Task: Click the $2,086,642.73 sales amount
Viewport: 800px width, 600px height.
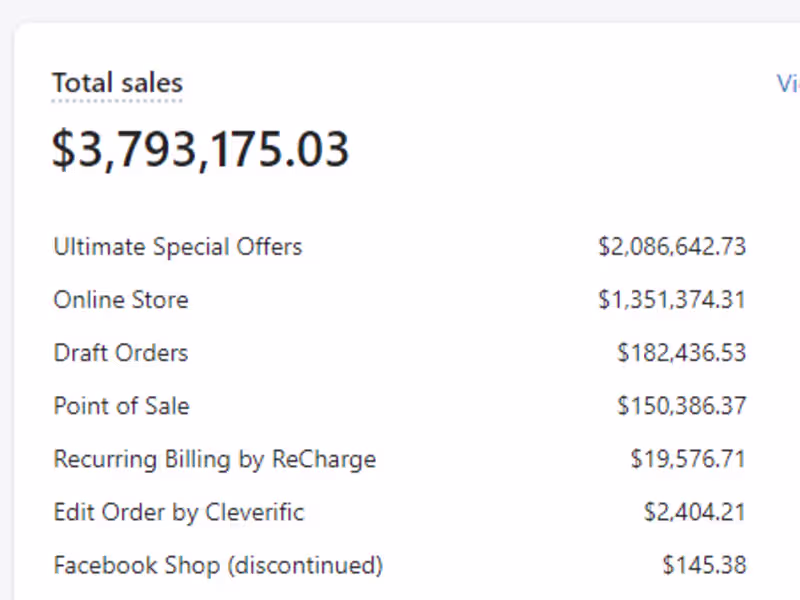Action: coord(671,246)
